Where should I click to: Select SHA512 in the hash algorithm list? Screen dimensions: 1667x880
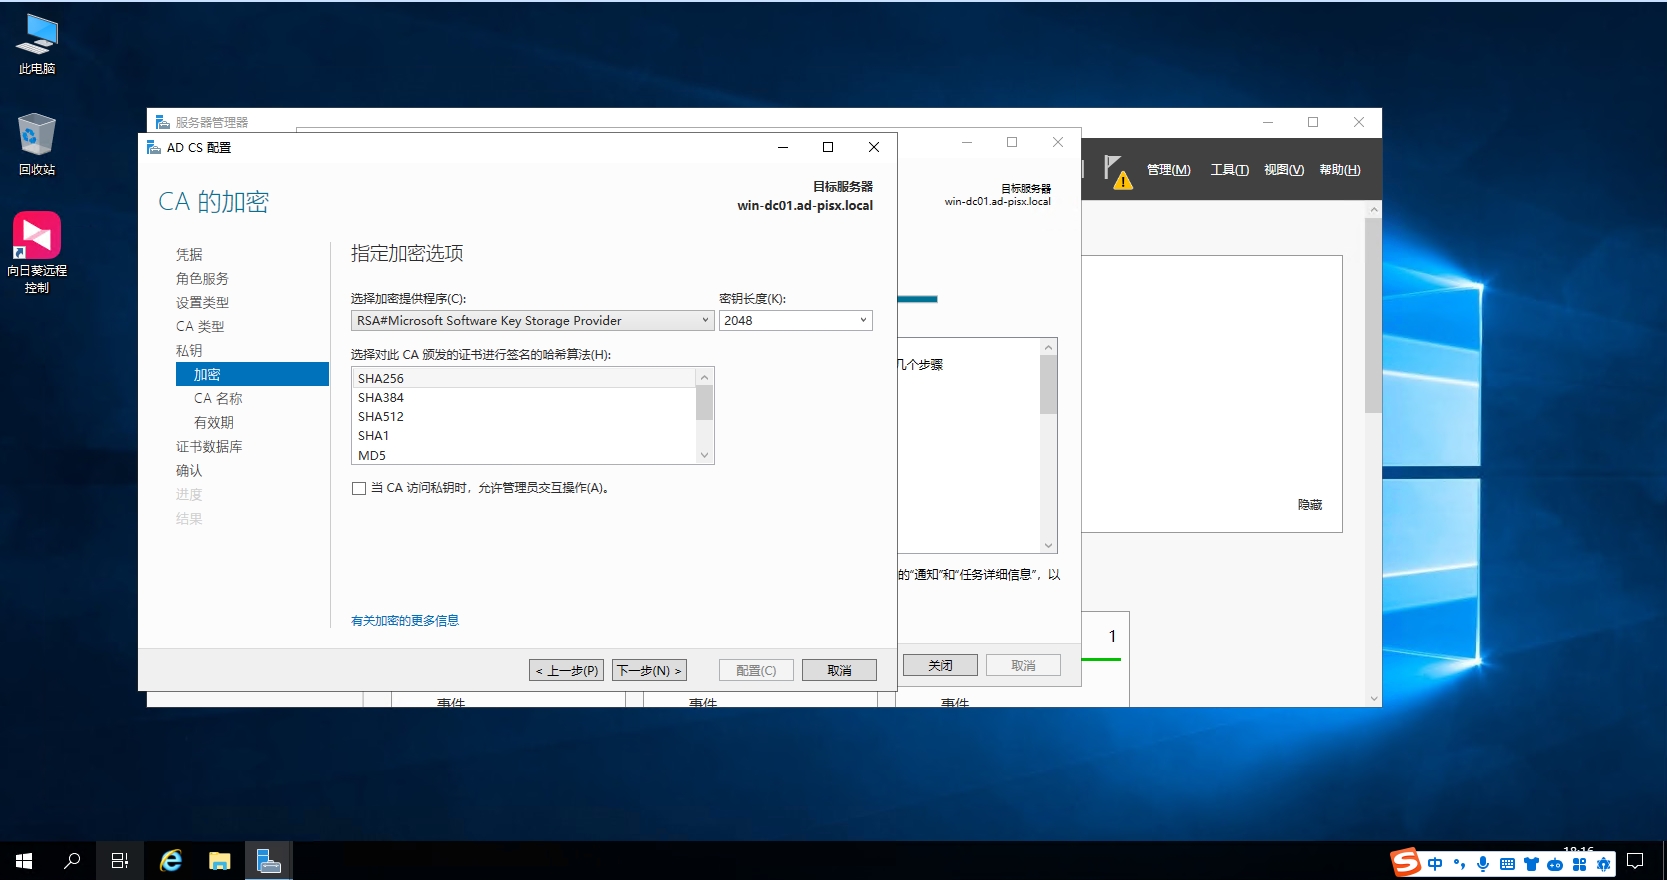click(x=381, y=417)
